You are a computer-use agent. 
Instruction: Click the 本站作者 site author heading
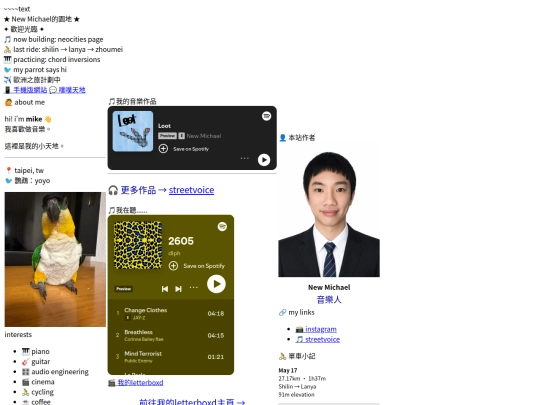[297, 138]
